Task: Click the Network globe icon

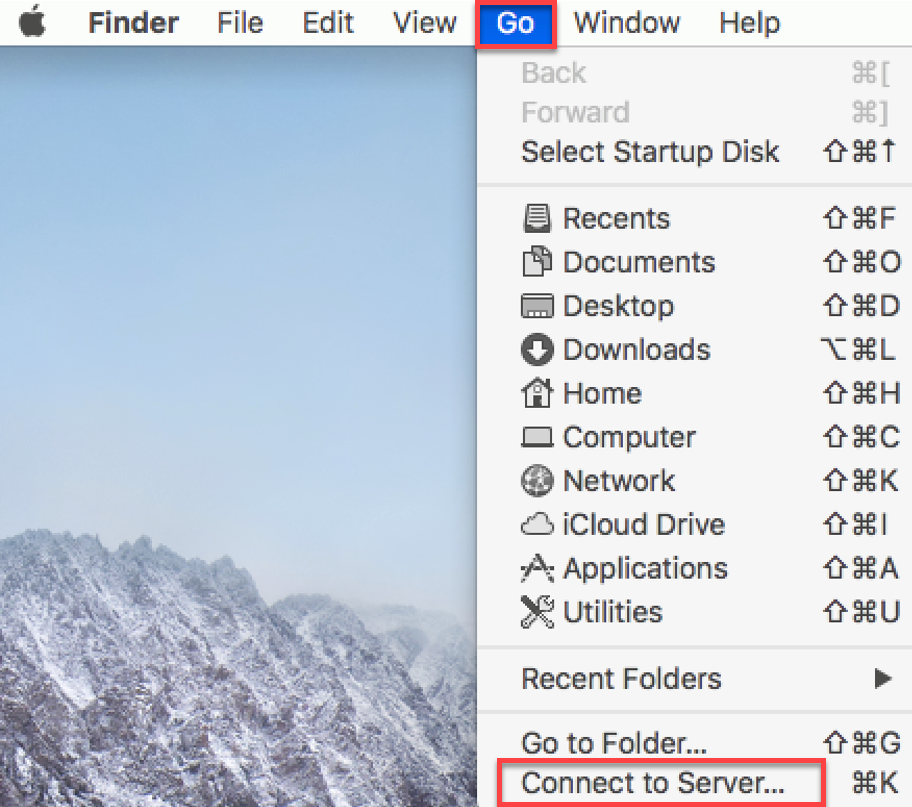Action: click(537, 481)
